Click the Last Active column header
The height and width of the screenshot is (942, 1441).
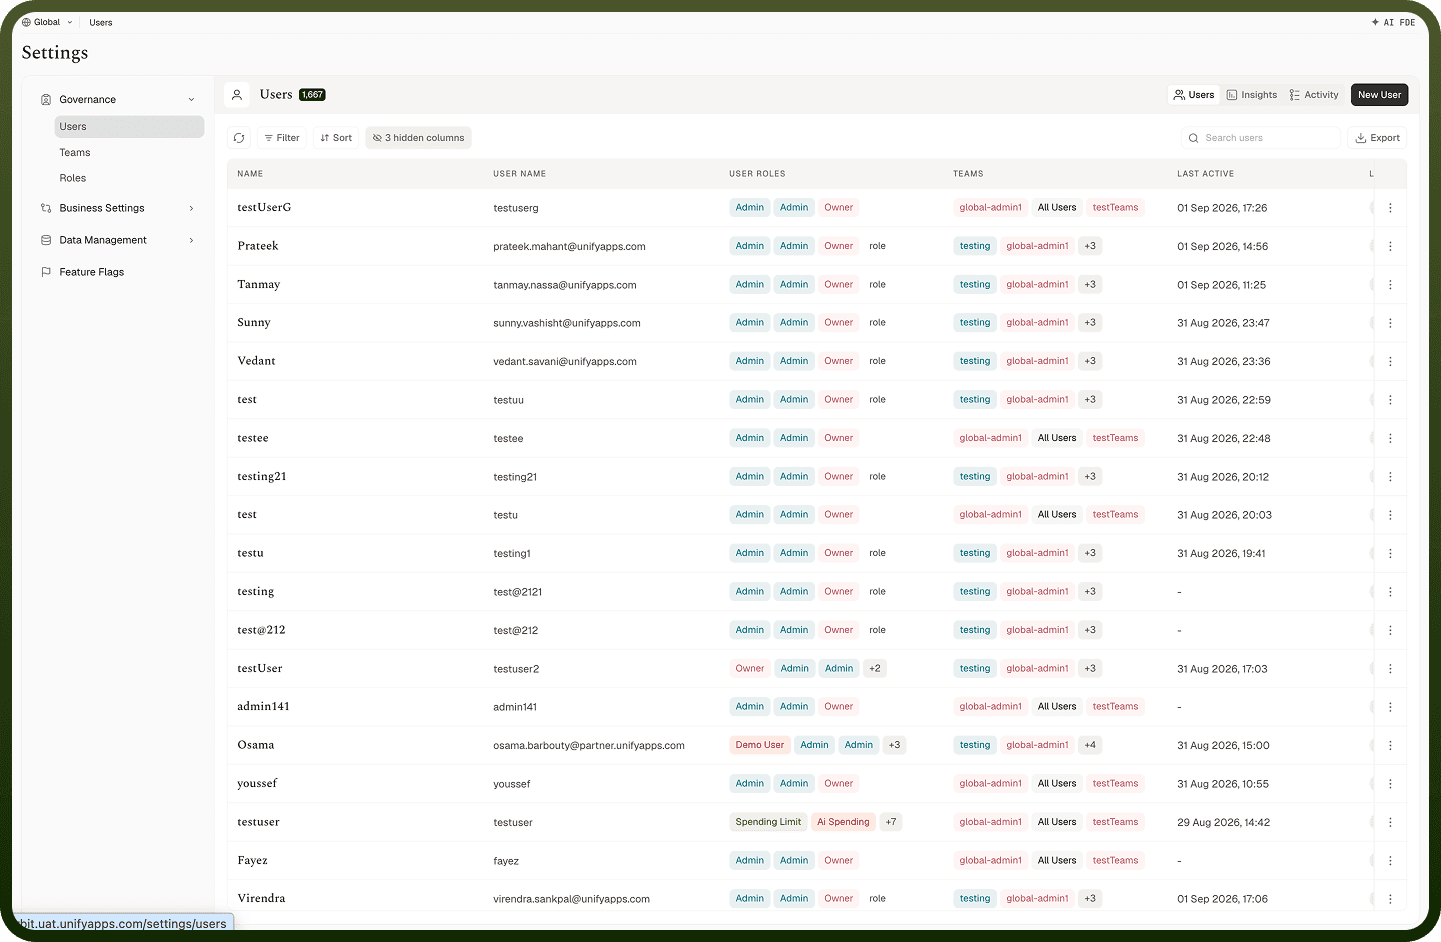click(x=1205, y=174)
